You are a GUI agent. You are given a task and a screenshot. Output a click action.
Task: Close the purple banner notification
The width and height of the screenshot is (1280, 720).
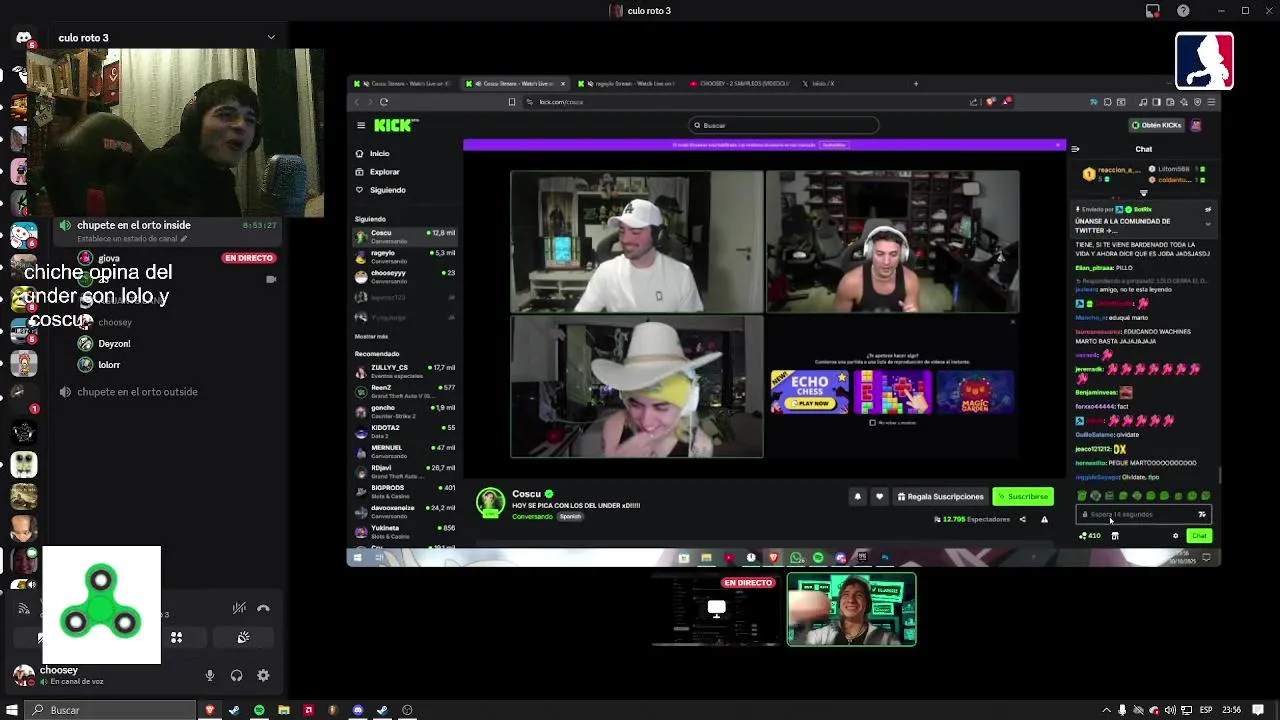tap(1058, 145)
